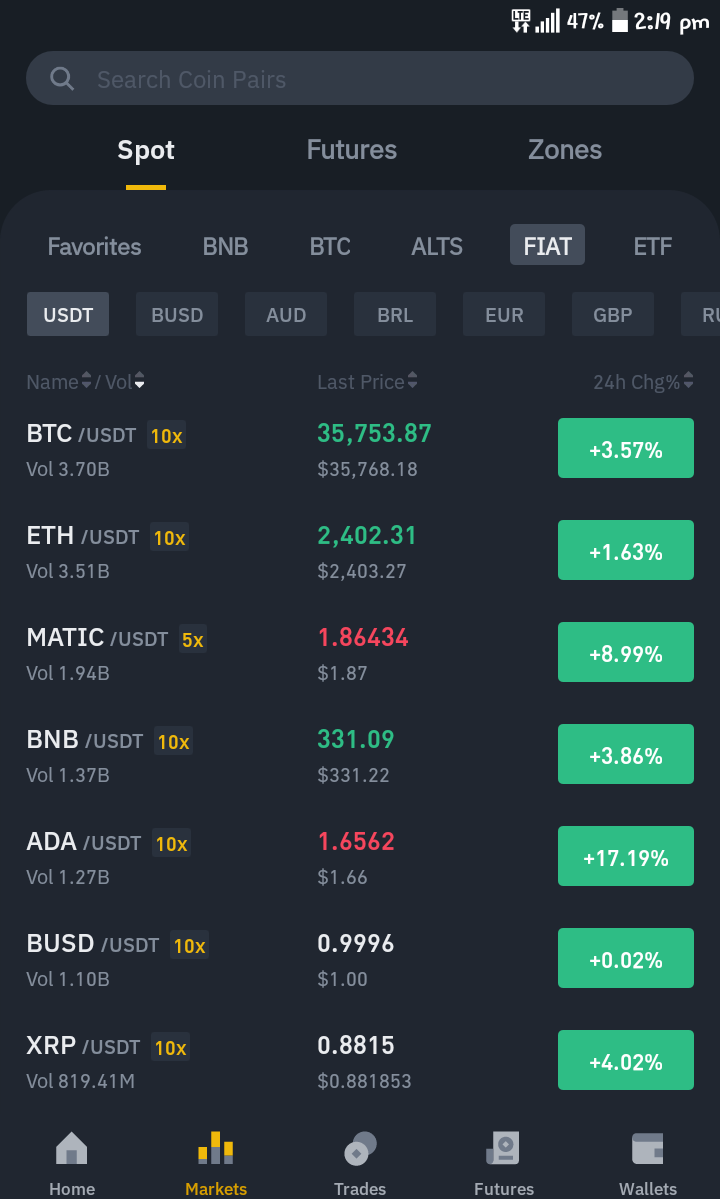Screen dimensions: 720x1199
Task: Sort the list by Name arrows
Action: (x=86, y=380)
